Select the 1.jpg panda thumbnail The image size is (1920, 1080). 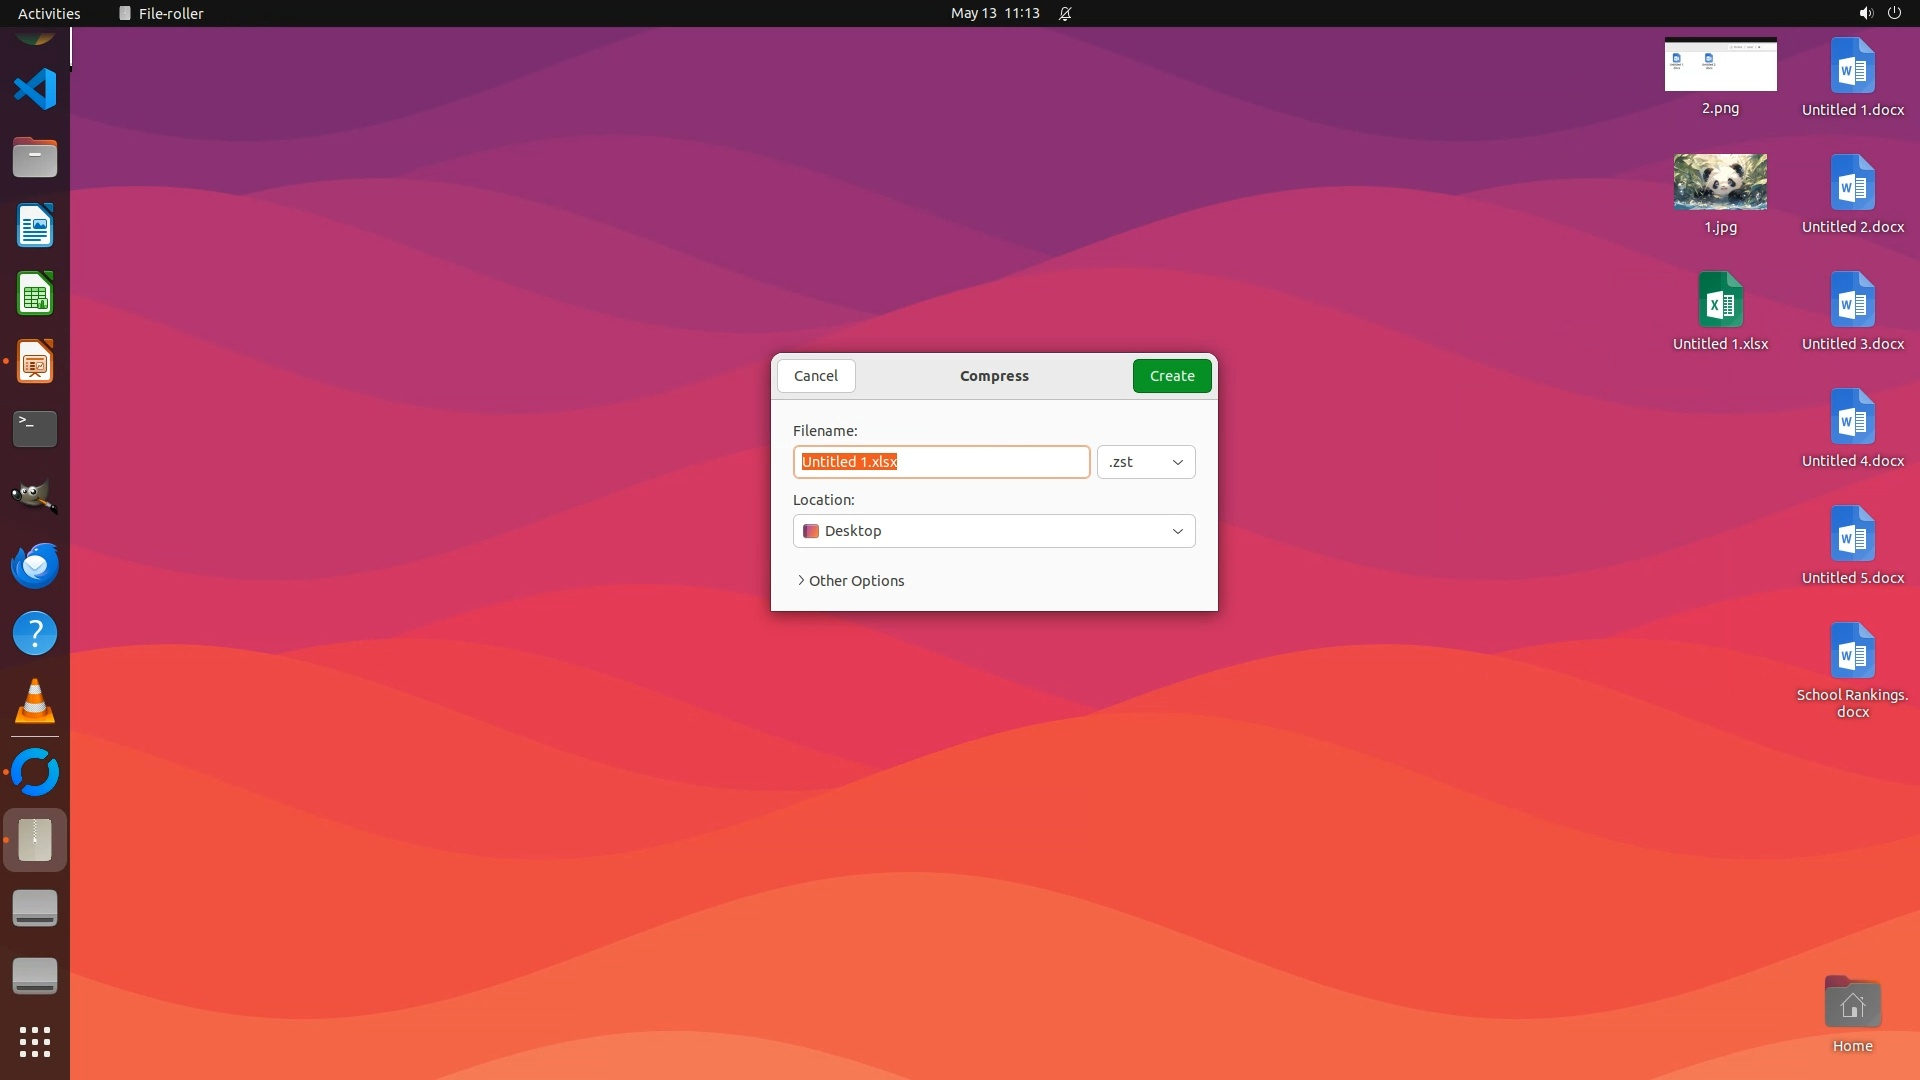click(x=1720, y=182)
